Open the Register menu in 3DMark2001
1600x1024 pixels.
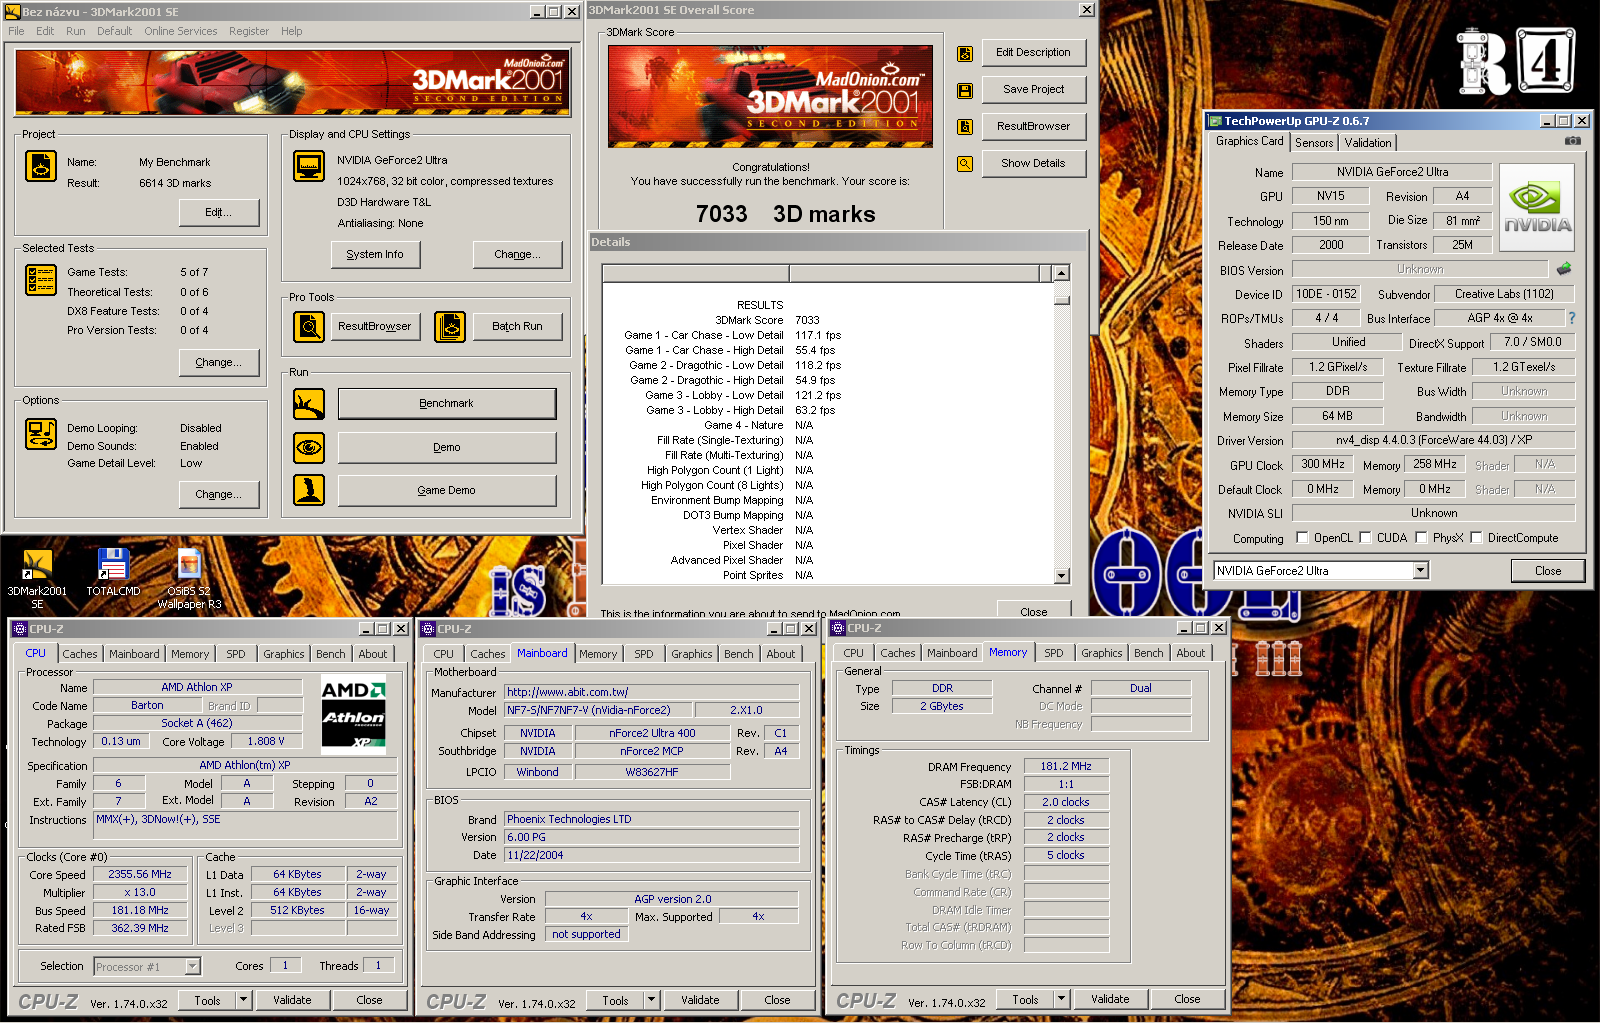click(248, 31)
